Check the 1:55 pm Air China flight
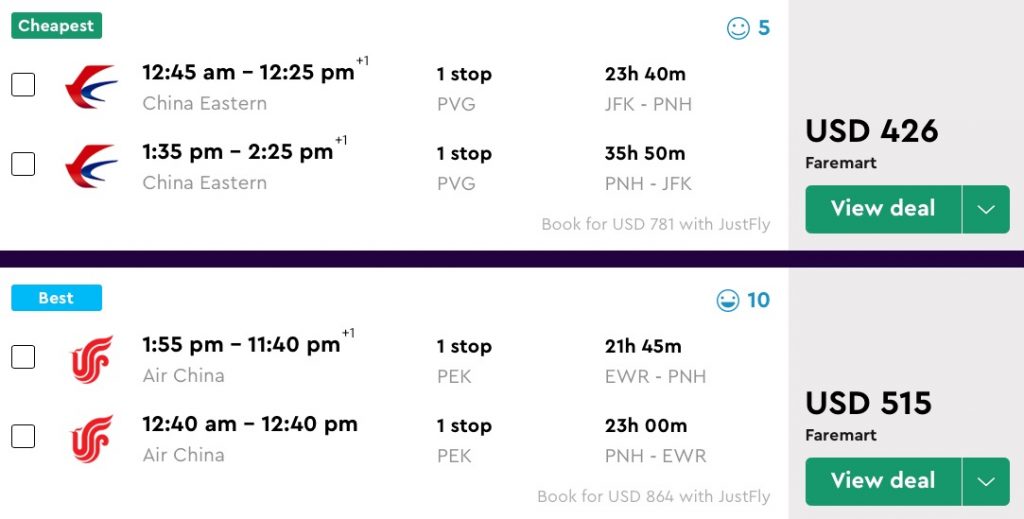This screenshot has height=519, width=1024. point(23,357)
